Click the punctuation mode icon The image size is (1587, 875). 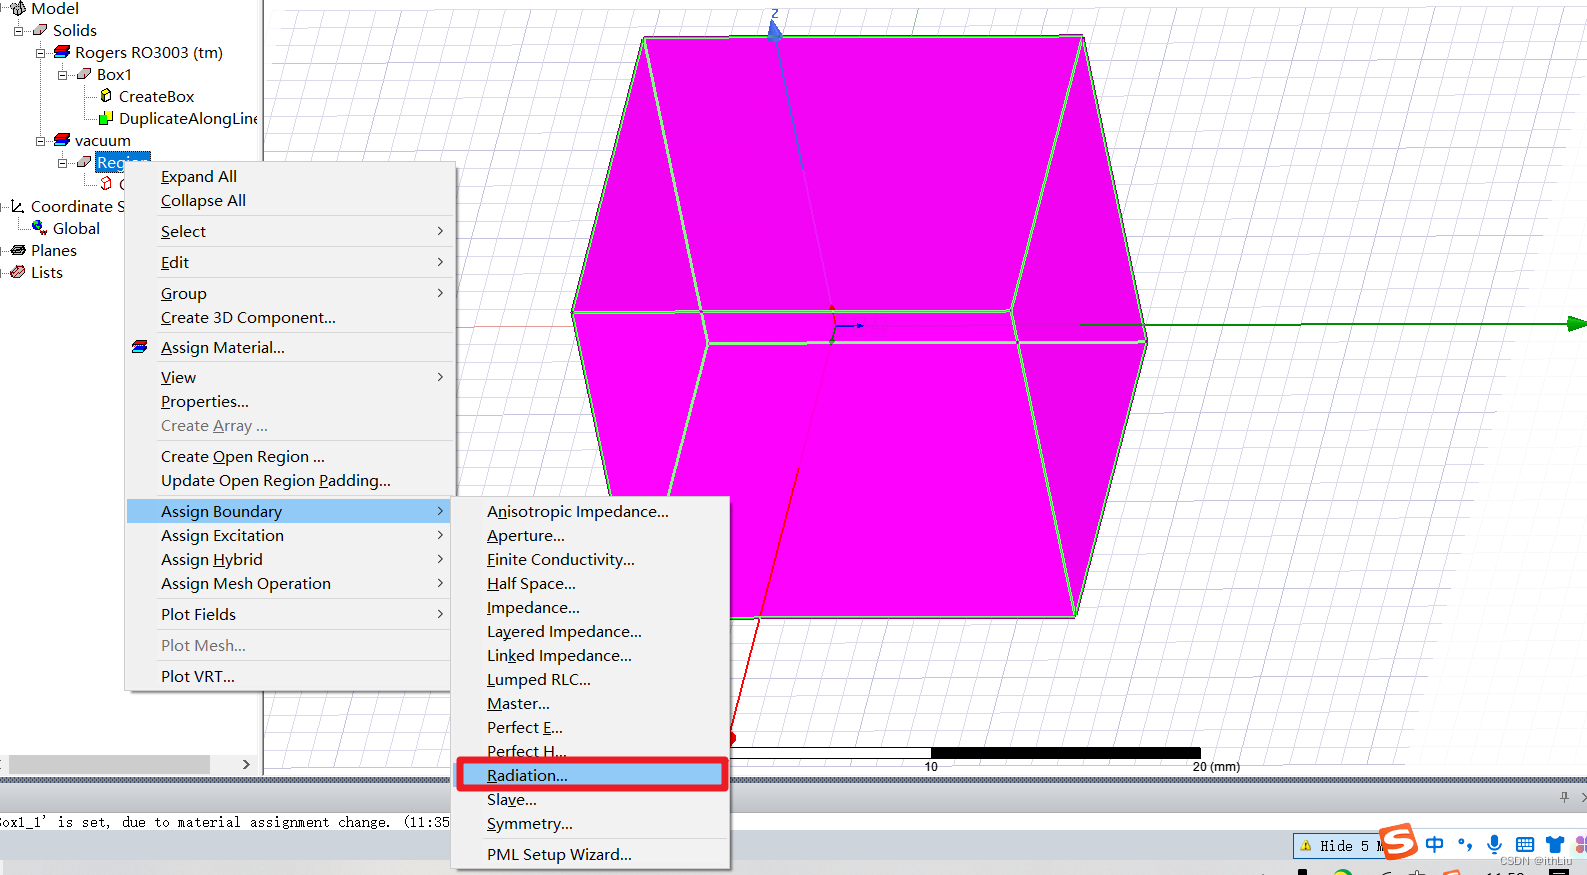pos(1465,844)
